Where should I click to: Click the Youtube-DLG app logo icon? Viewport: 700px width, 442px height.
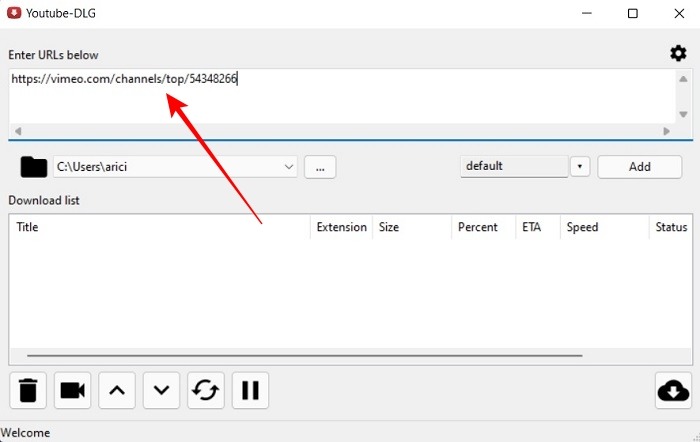coord(14,13)
